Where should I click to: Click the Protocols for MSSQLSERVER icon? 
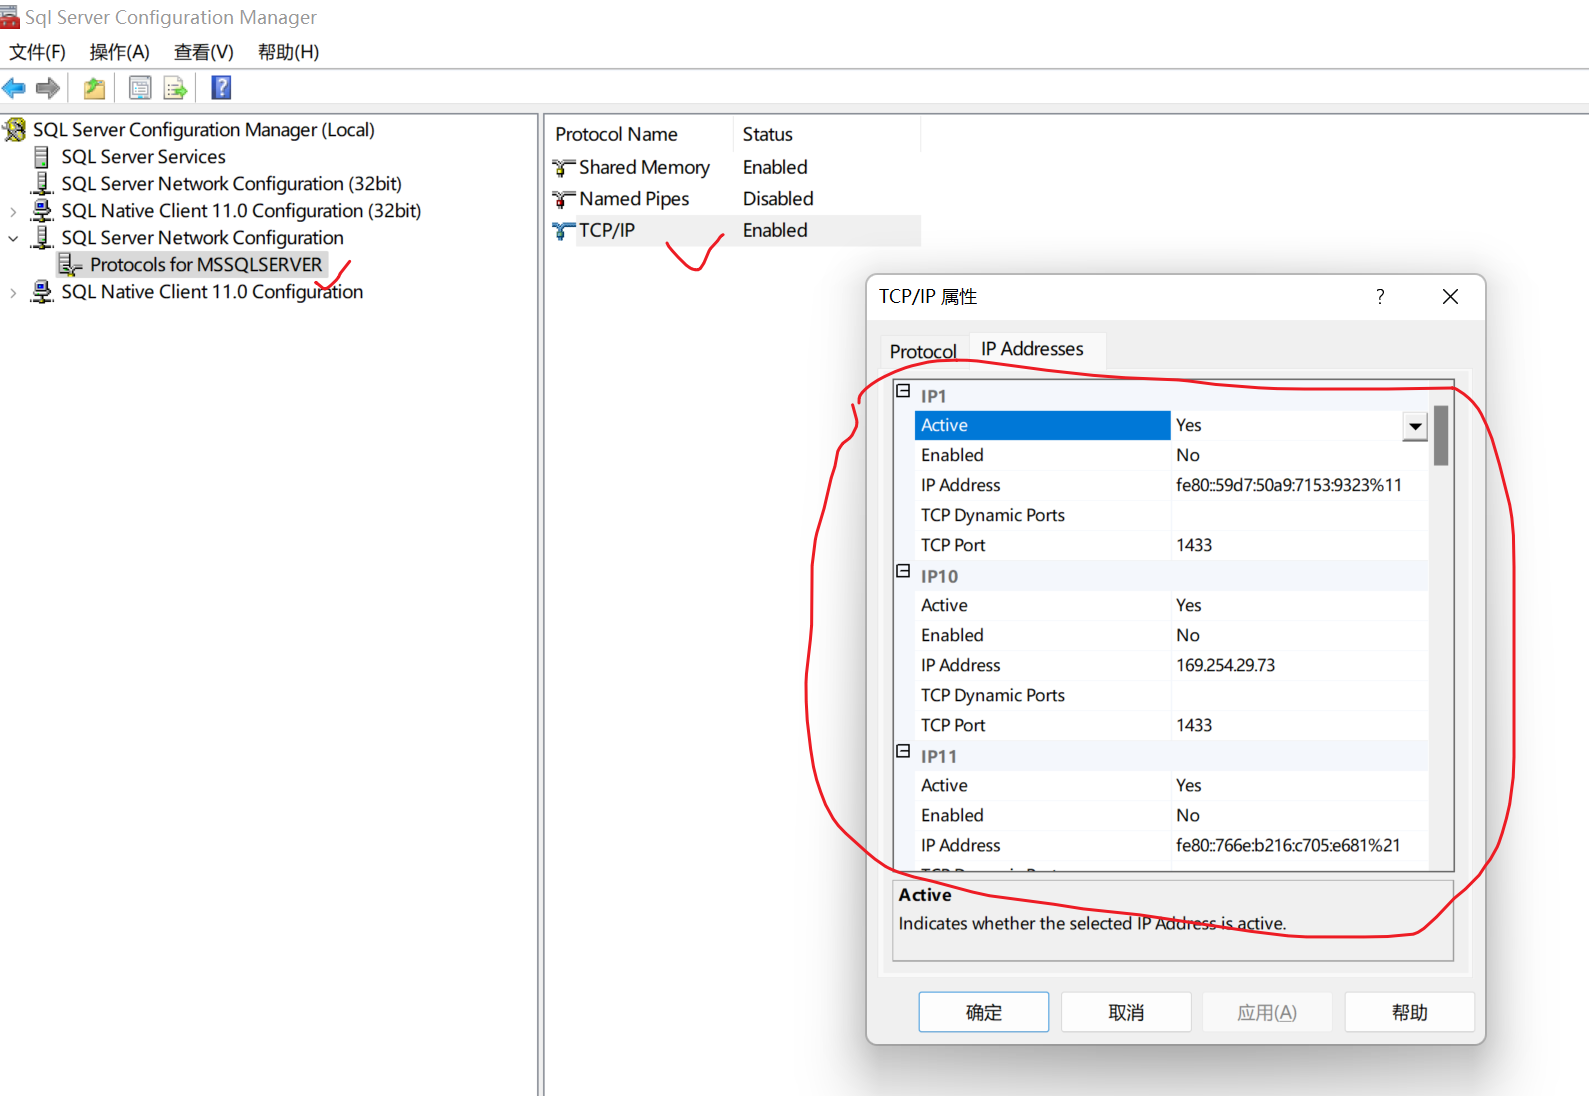[70, 265]
